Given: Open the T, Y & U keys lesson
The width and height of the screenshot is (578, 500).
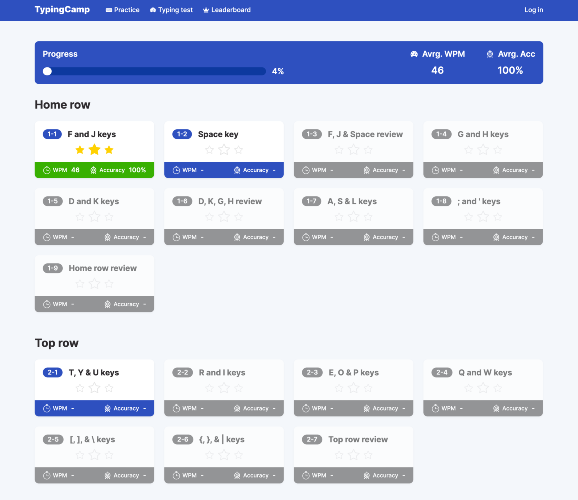Looking at the screenshot, I should (94, 388).
